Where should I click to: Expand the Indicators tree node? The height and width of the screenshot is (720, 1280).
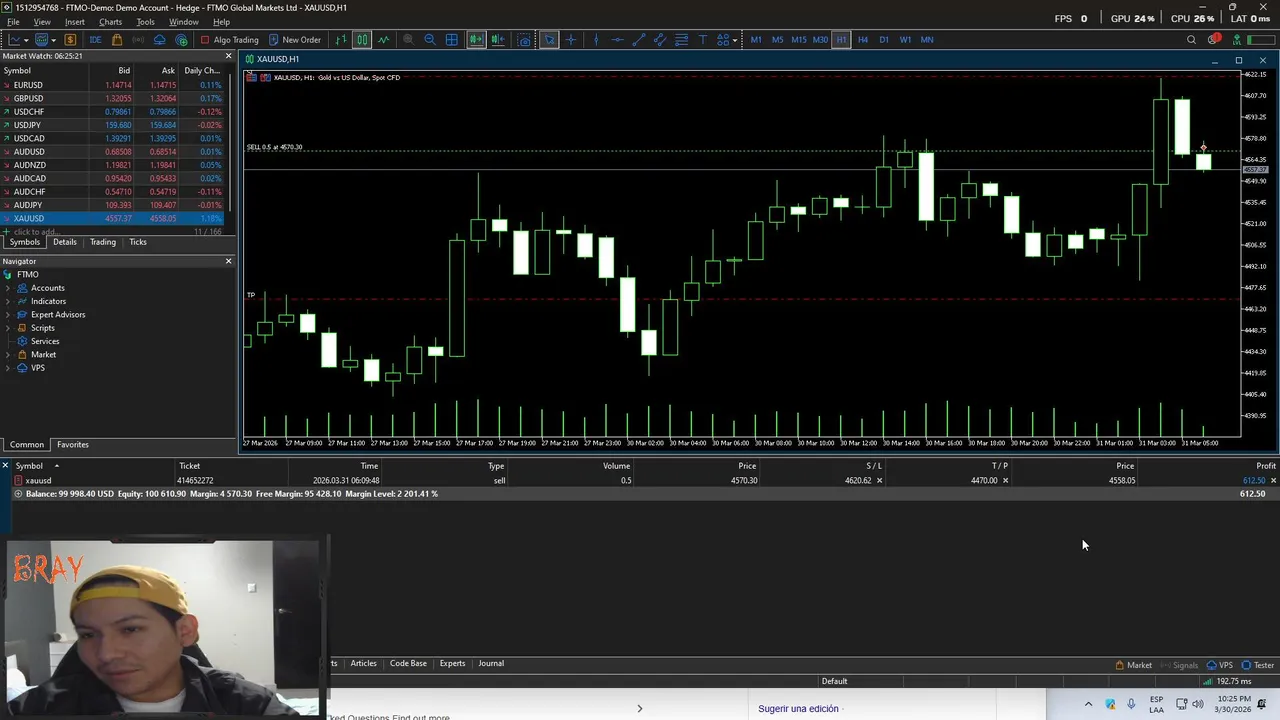8,301
